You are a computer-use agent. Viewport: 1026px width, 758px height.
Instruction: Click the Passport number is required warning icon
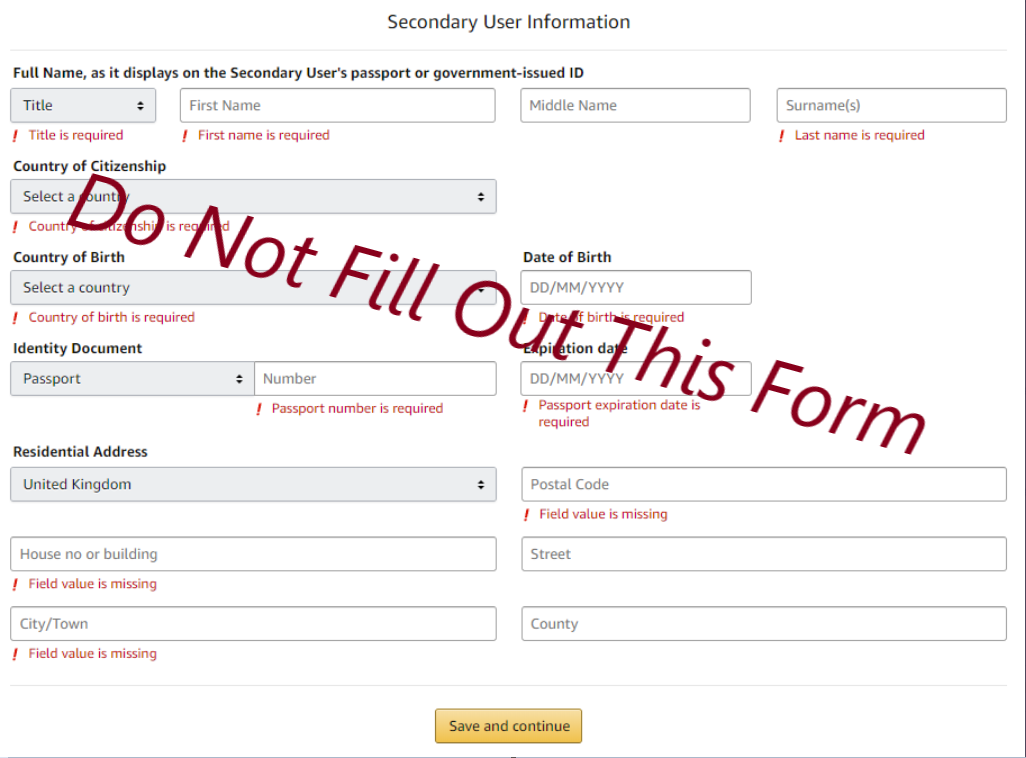tap(259, 409)
